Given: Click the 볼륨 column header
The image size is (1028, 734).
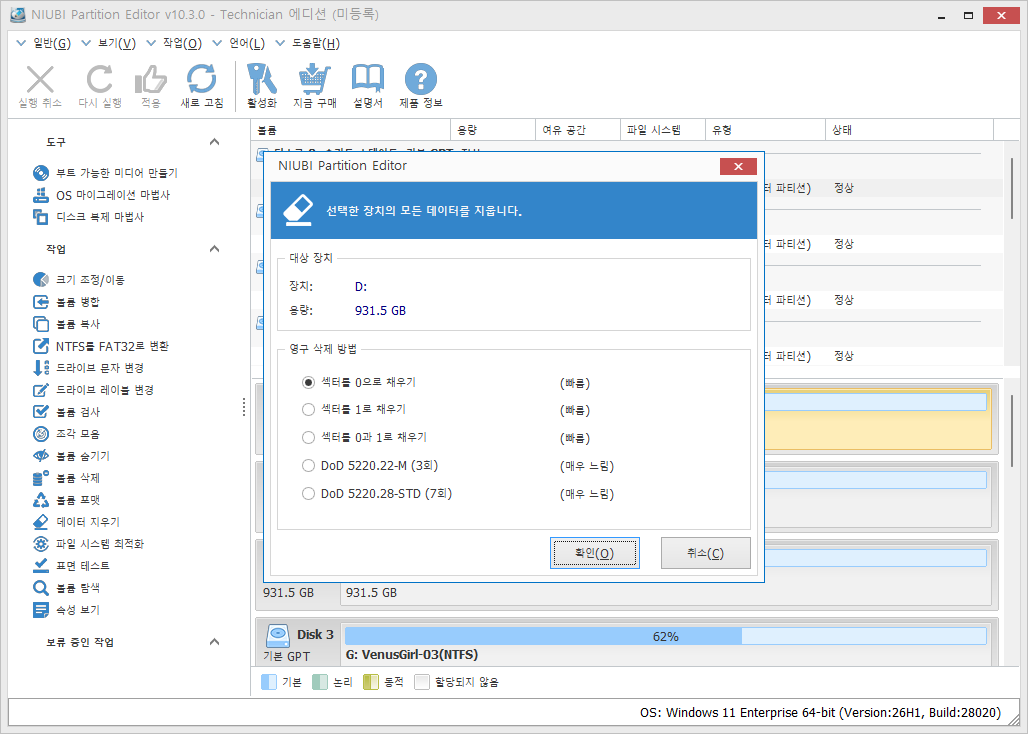Looking at the screenshot, I should 351,130.
